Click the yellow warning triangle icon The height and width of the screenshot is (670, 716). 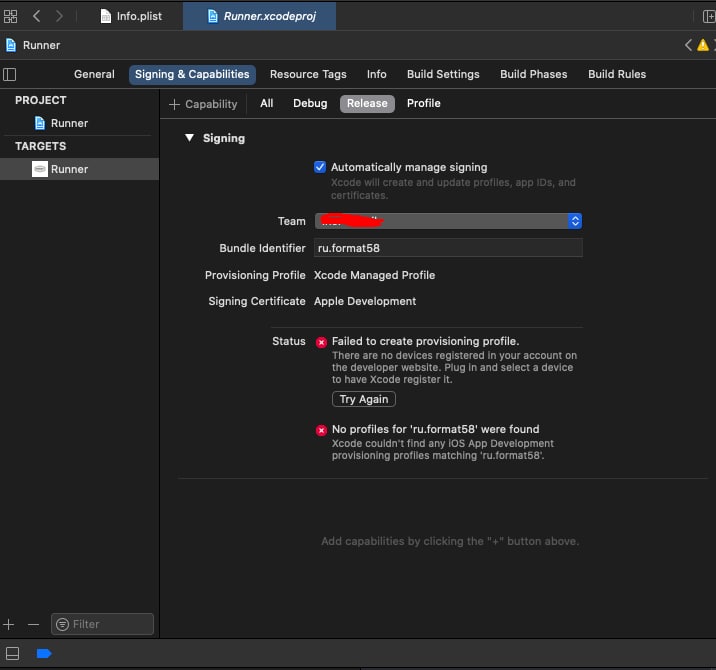tap(703, 45)
